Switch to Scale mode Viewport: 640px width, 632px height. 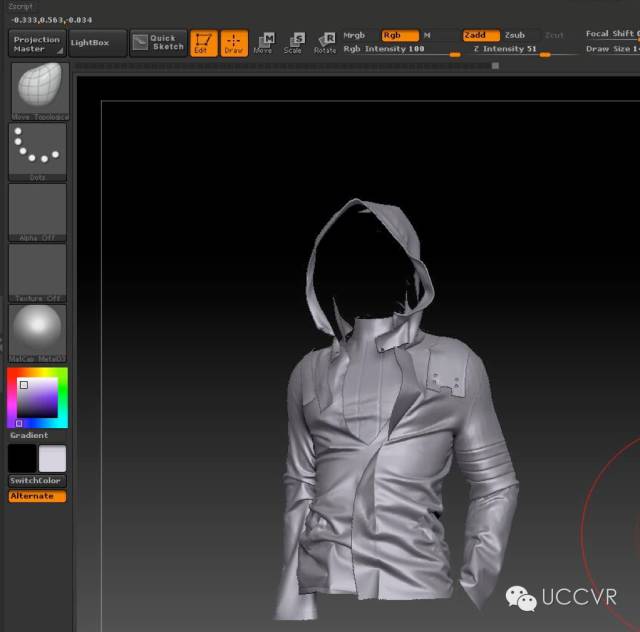coord(293,43)
